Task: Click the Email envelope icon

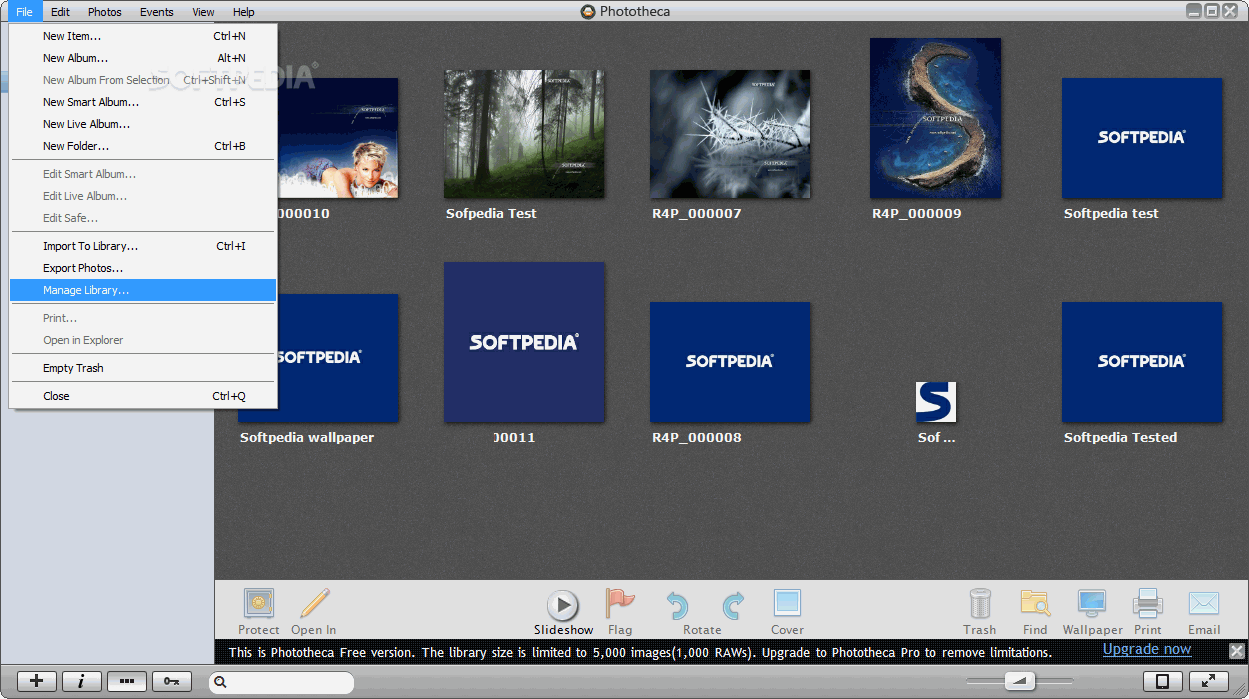Action: 1204,604
